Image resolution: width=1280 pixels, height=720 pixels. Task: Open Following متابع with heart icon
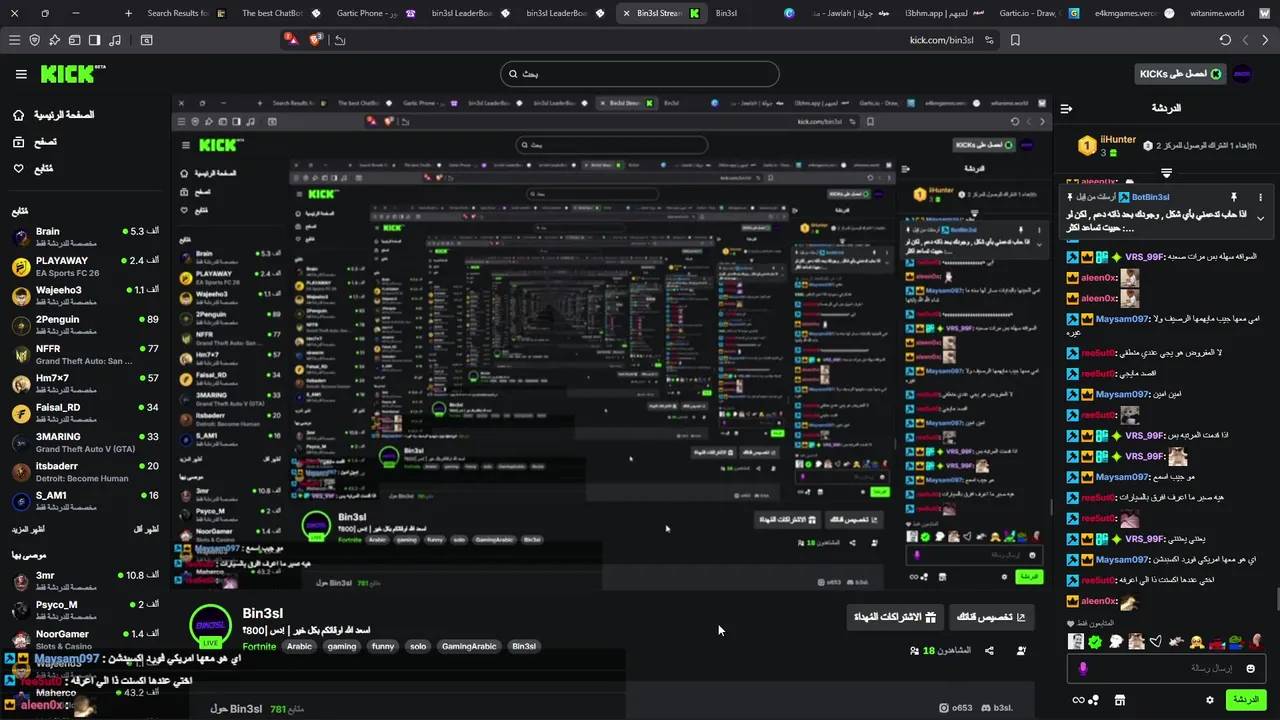tap(33, 168)
